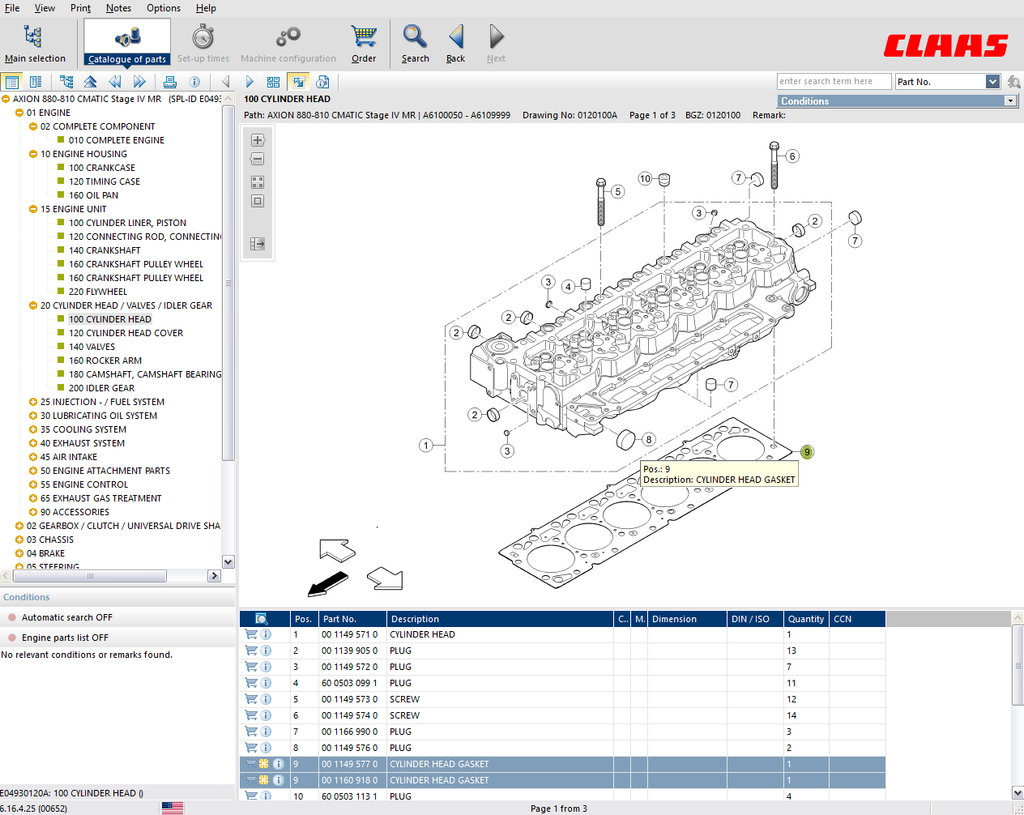The height and width of the screenshot is (815, 1024).
Task: Open the Help menu
Action: (206, 8)
